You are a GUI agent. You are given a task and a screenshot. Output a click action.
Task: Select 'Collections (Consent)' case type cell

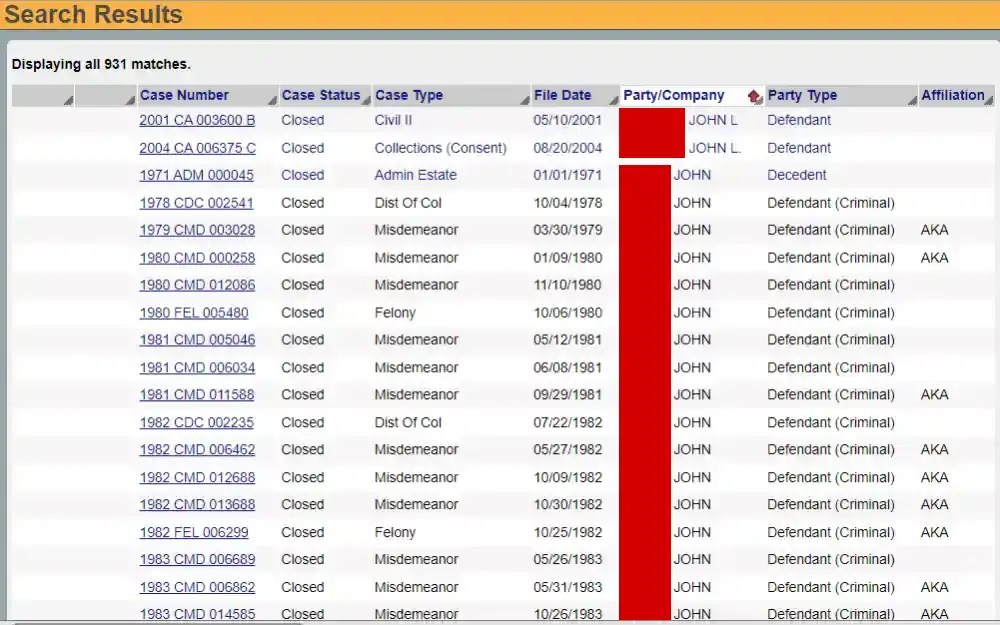click(440, 148)
